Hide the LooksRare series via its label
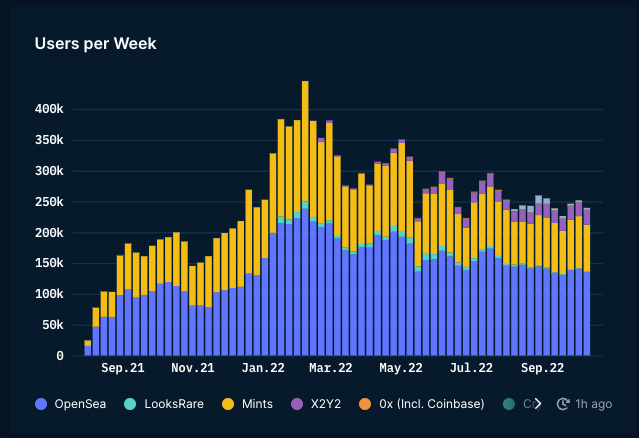Screen dimensions: 639x438 click(x=176, y=404)
